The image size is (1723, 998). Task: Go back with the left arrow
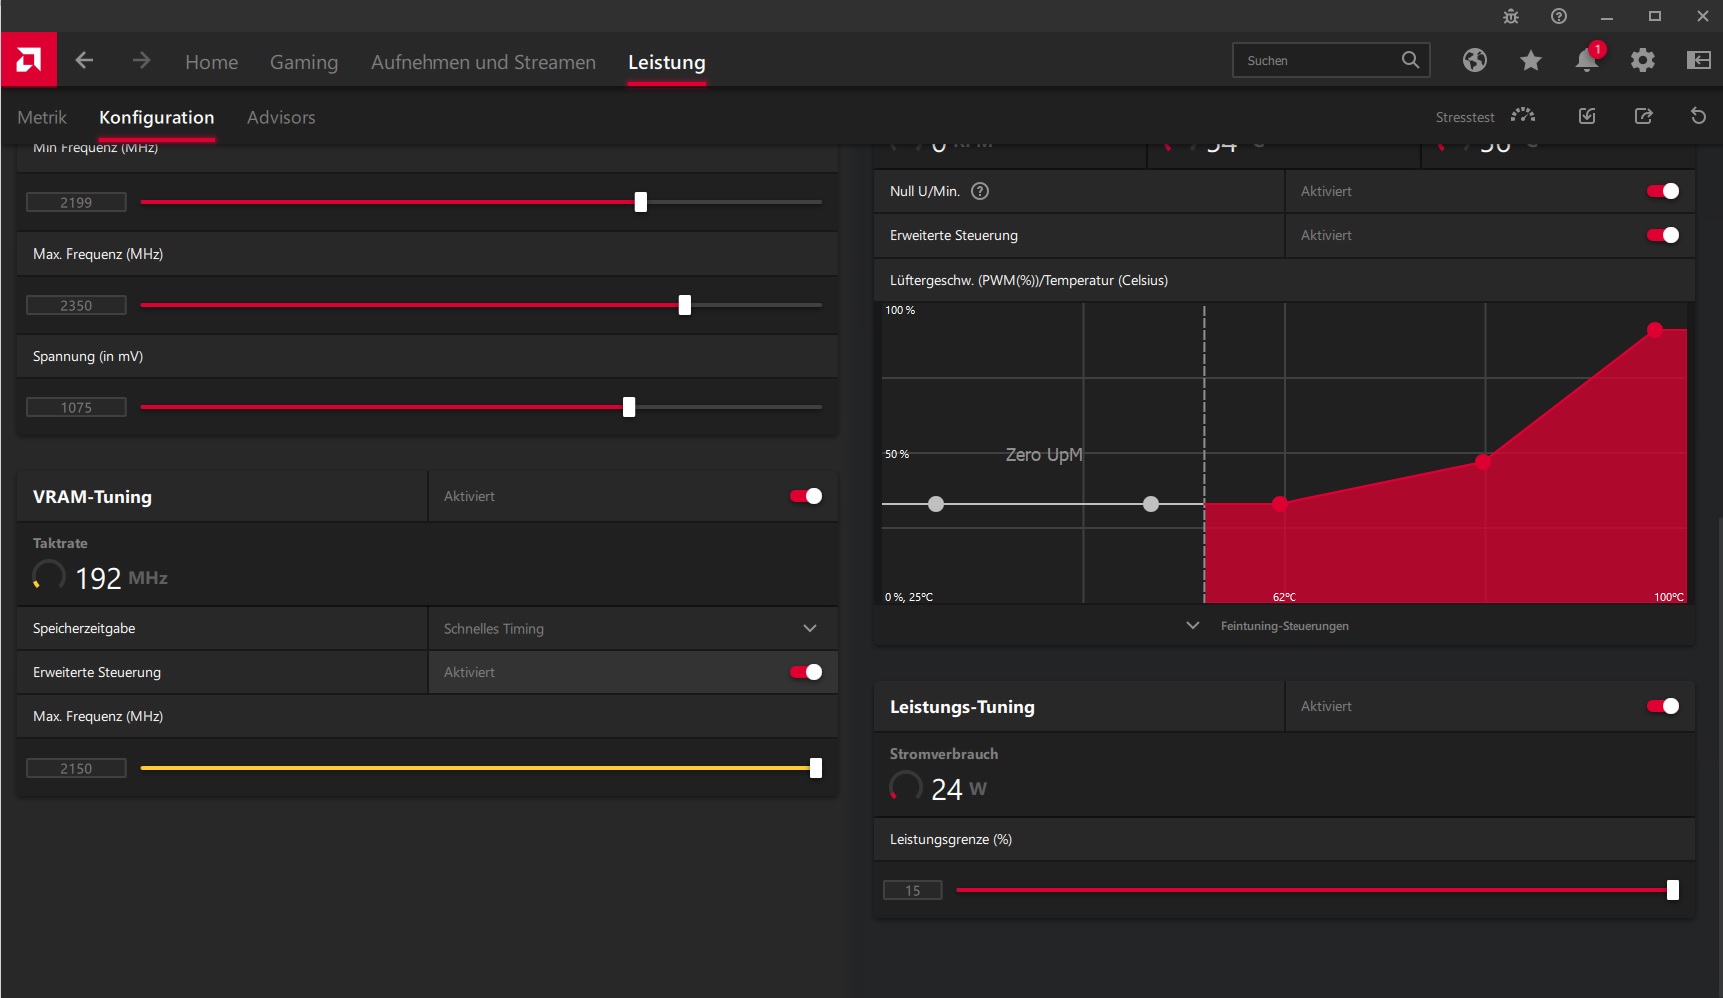(x=84, y=60)
